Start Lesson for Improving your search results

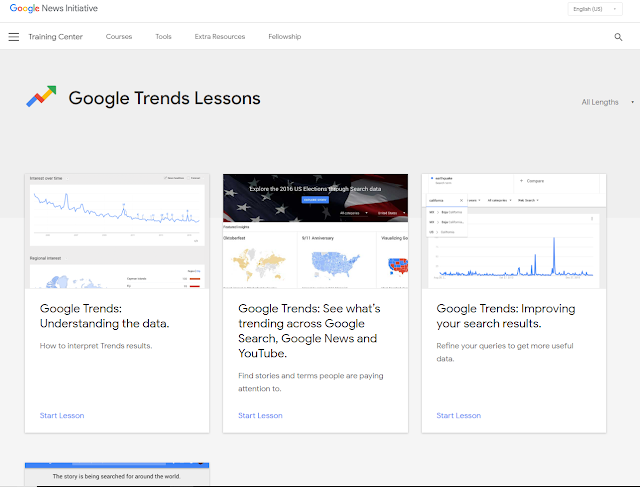coord(459,416)
